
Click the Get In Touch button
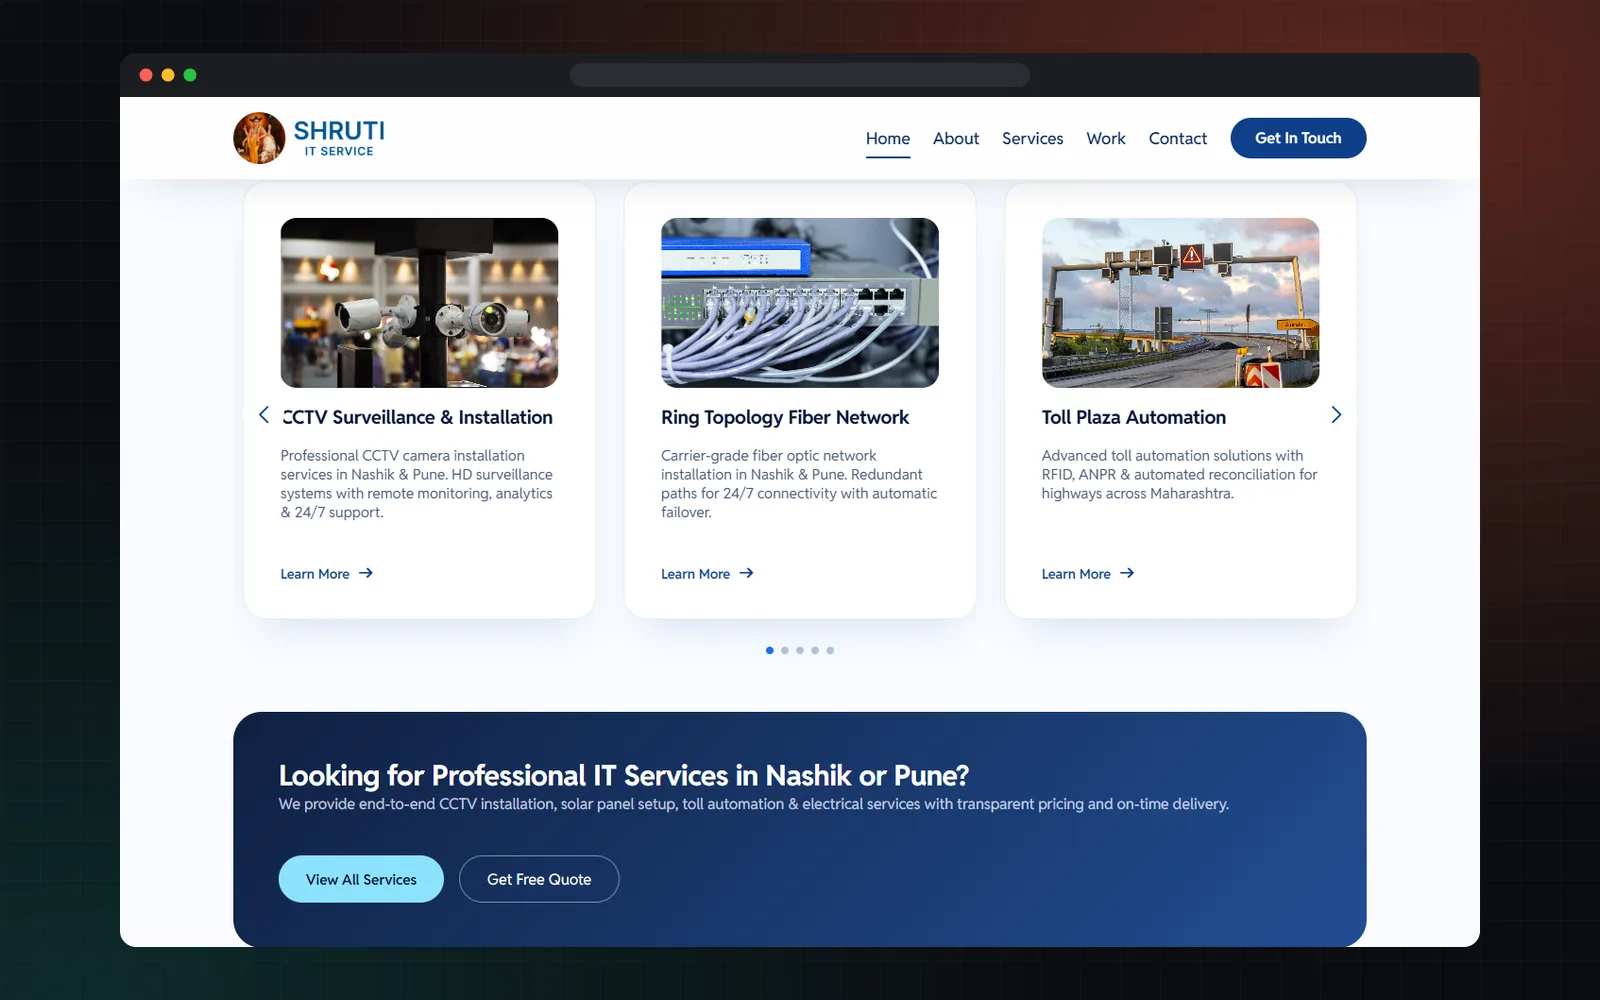1298,138
